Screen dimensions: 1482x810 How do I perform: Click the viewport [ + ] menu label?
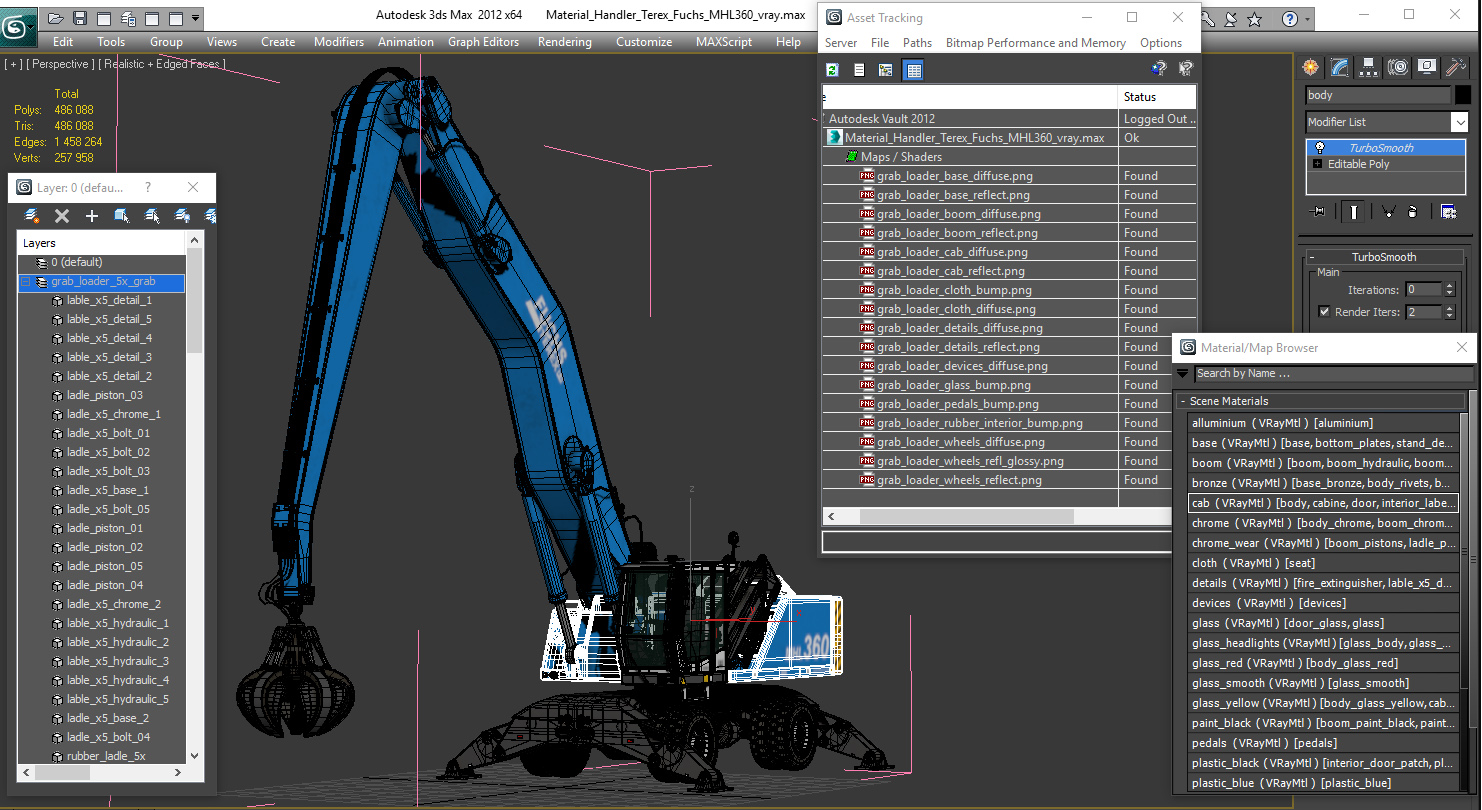point(14,64)
